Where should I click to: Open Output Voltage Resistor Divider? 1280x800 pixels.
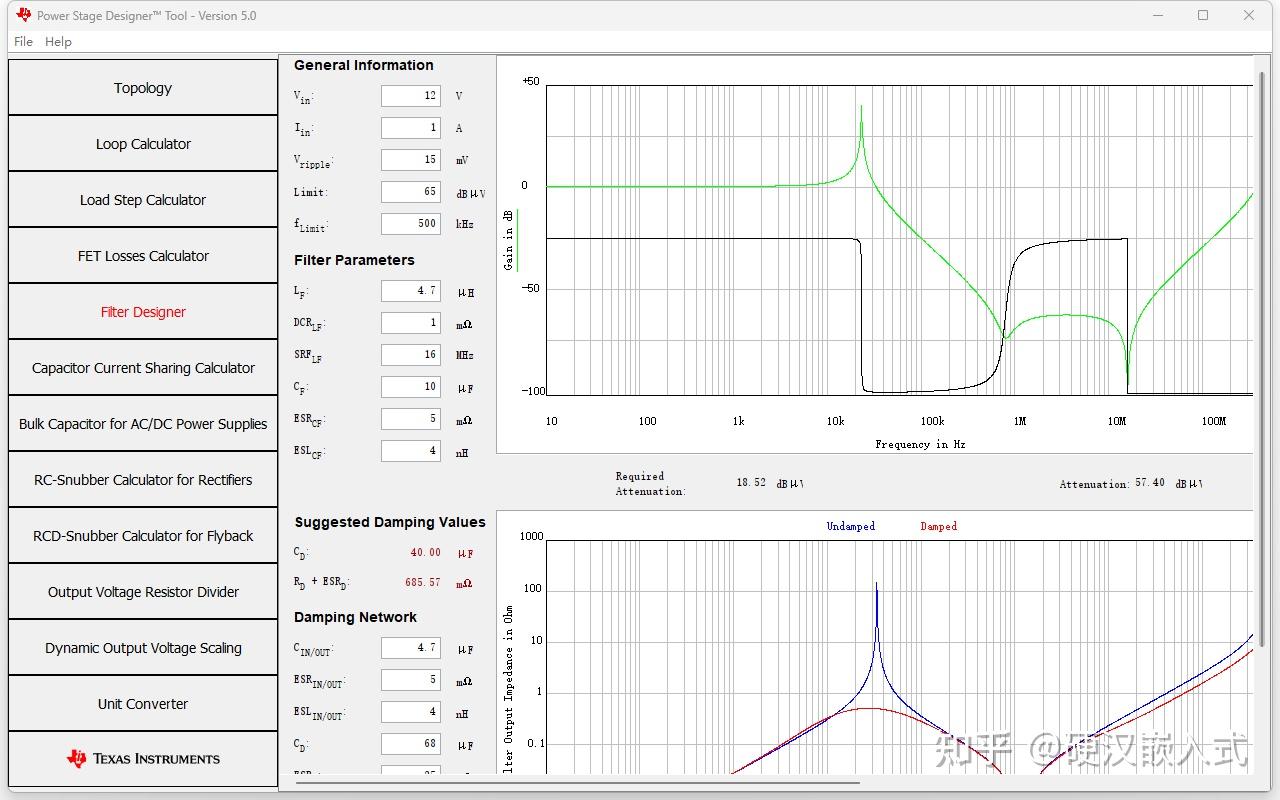click(x=143, y=592)
